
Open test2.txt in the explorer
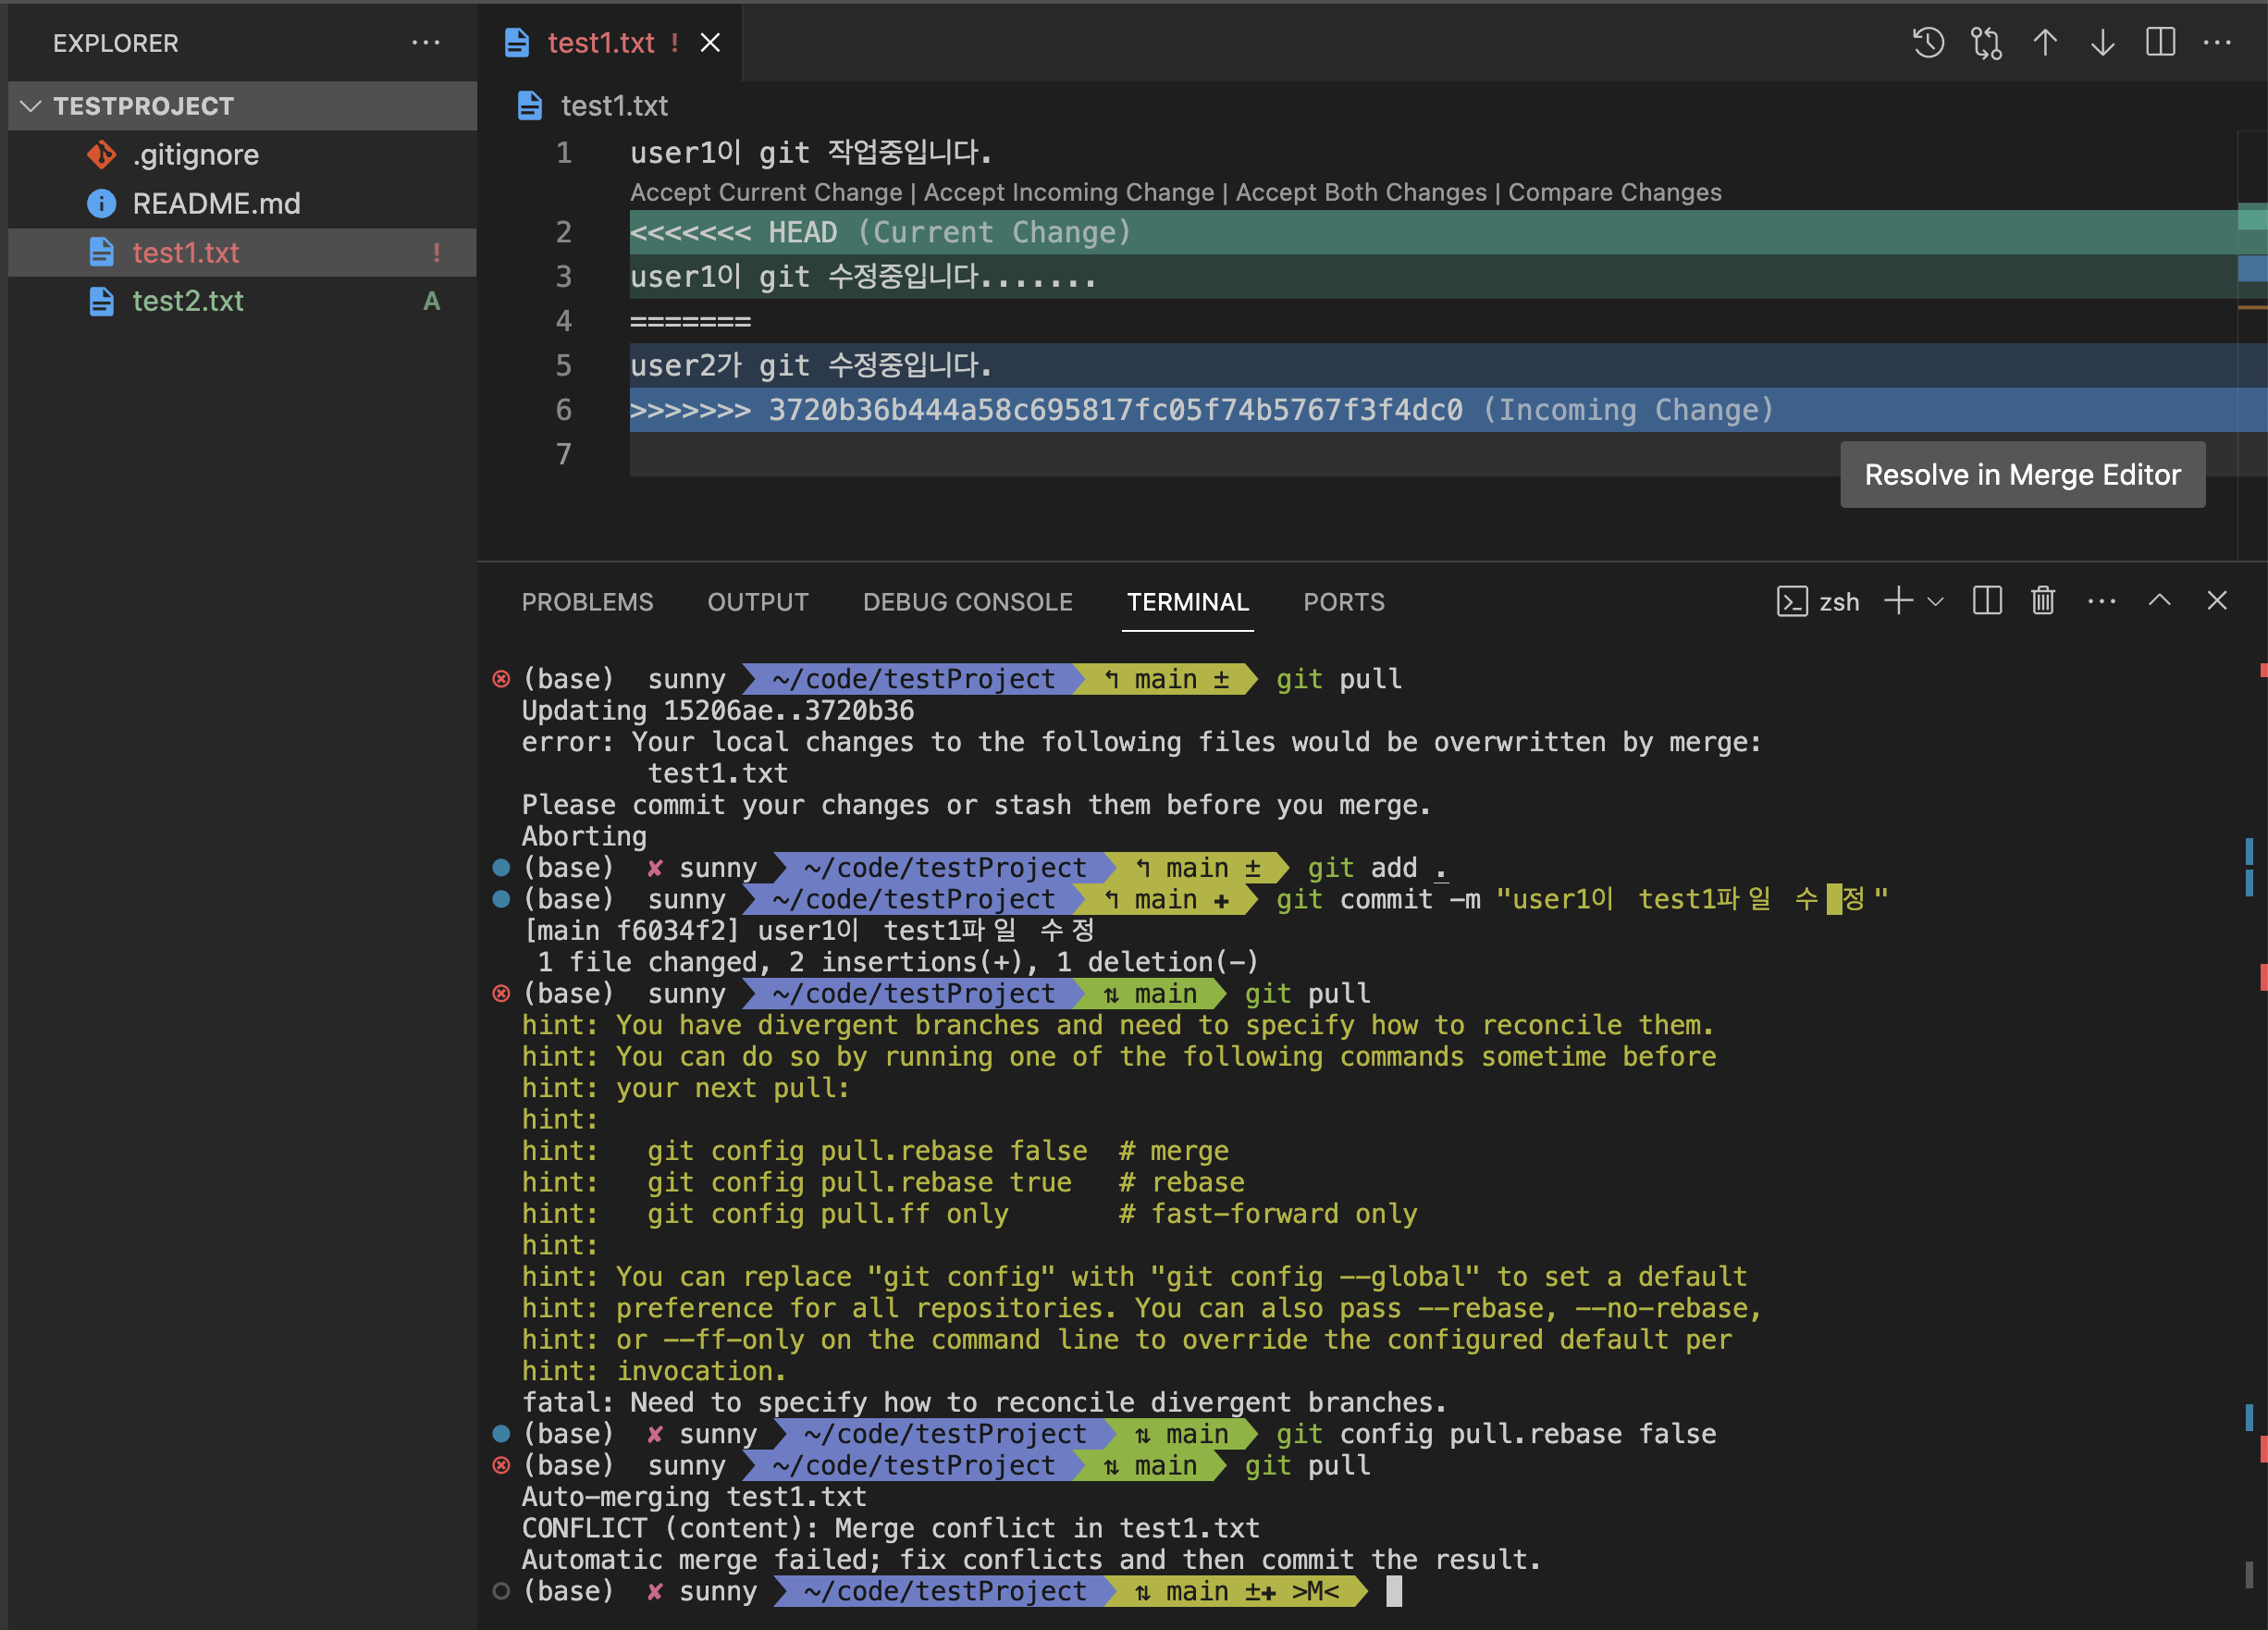click(x=188, y=301)
